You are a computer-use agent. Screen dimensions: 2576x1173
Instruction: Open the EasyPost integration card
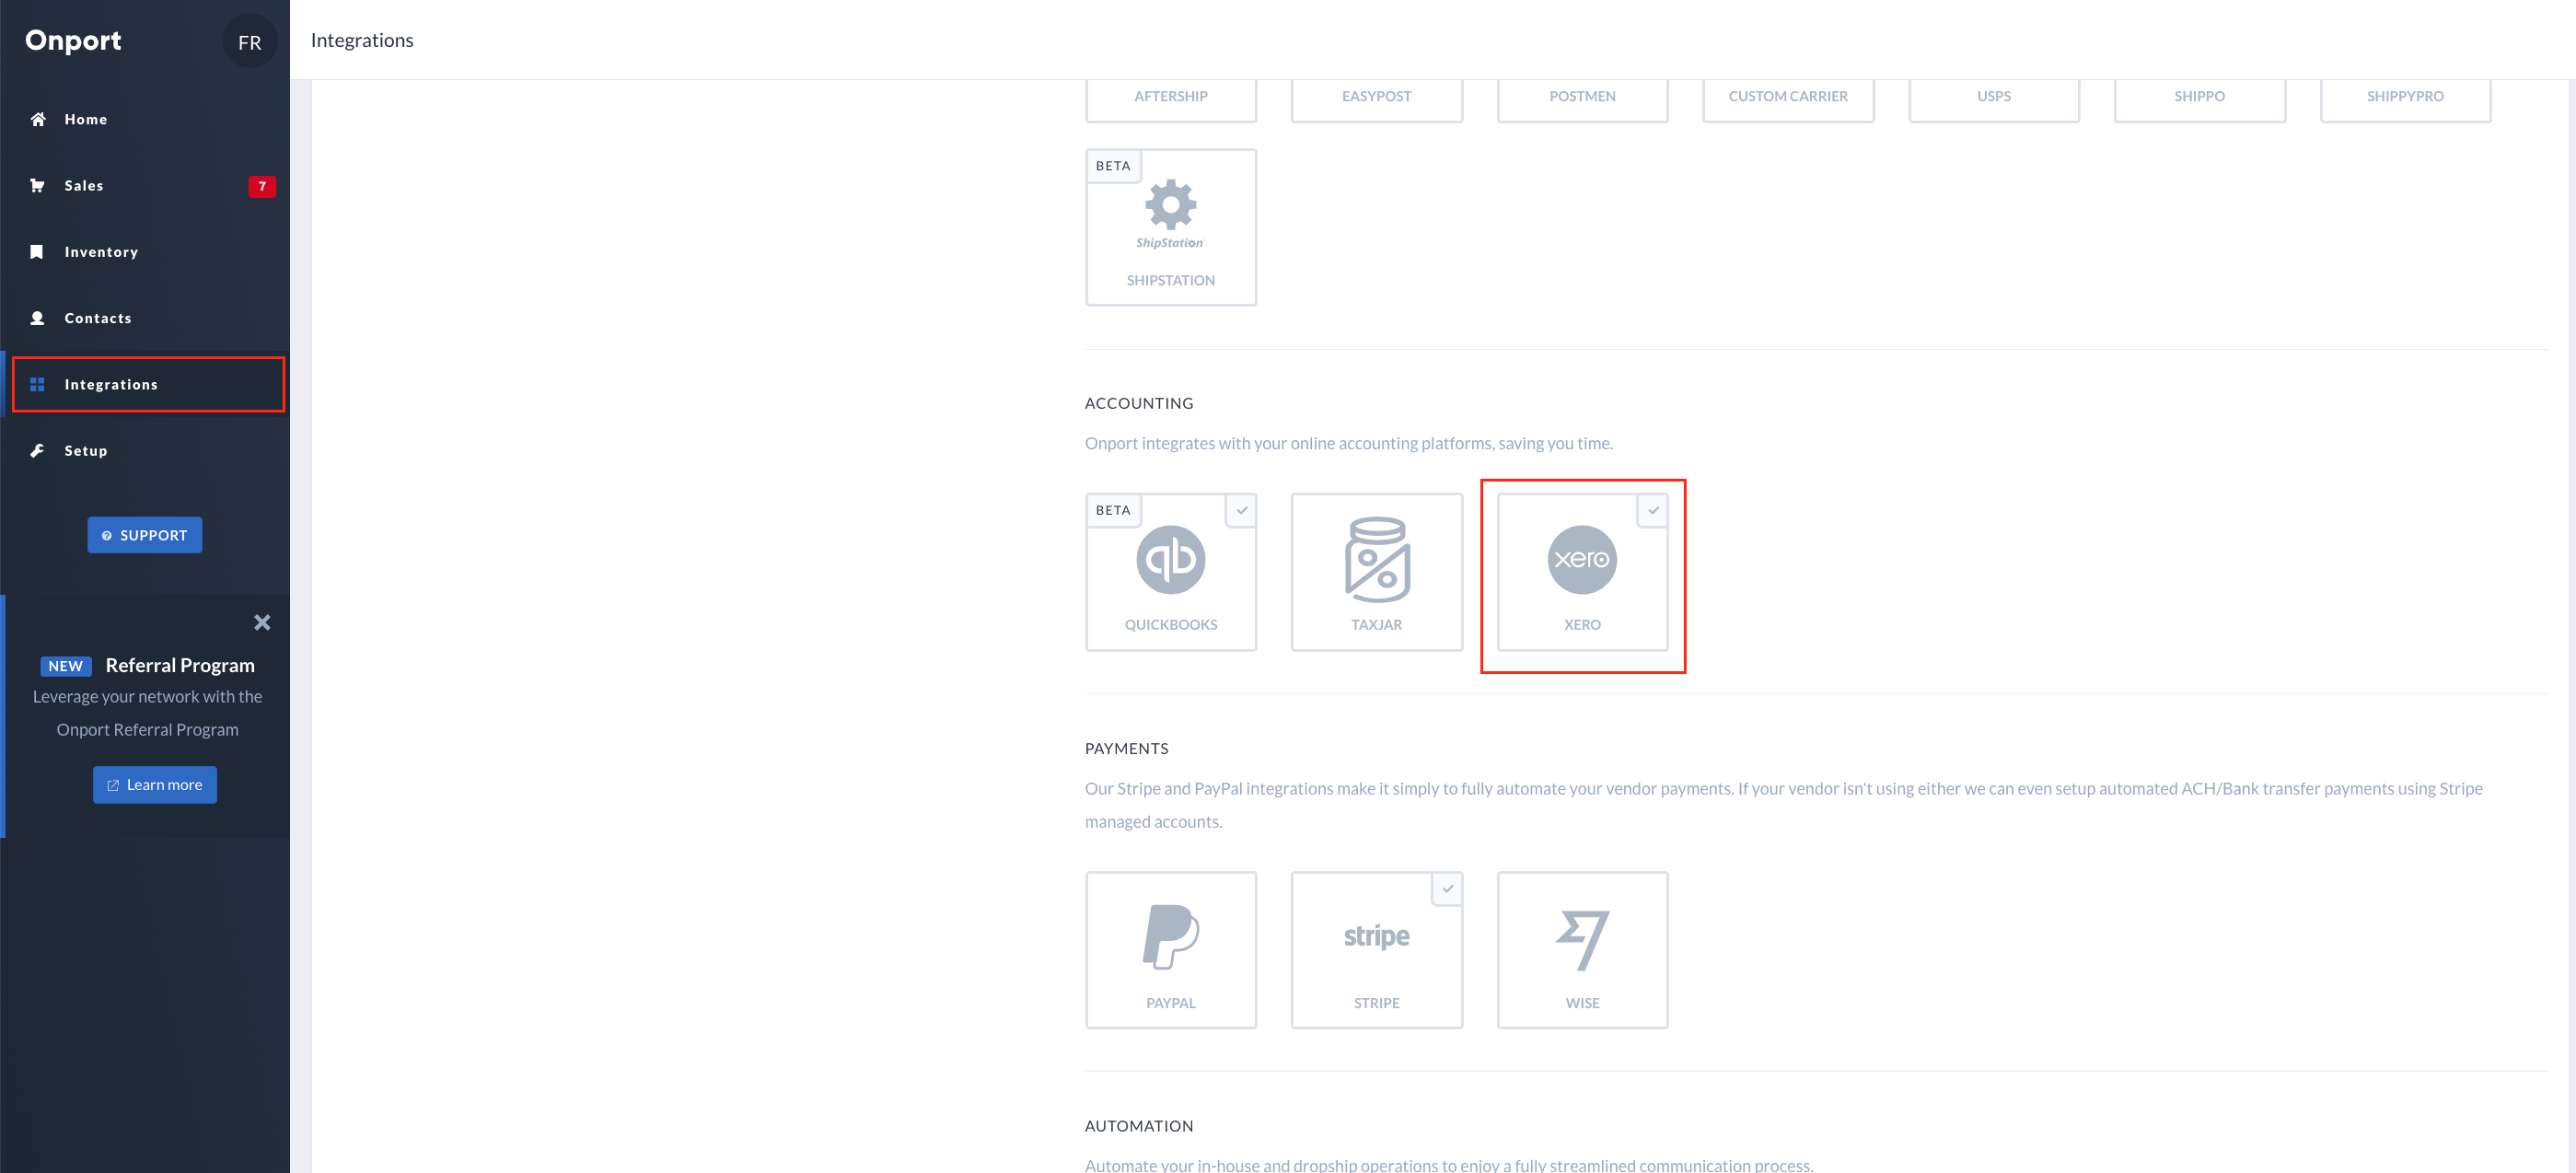pyautogui.click(x=1376, y=100)
